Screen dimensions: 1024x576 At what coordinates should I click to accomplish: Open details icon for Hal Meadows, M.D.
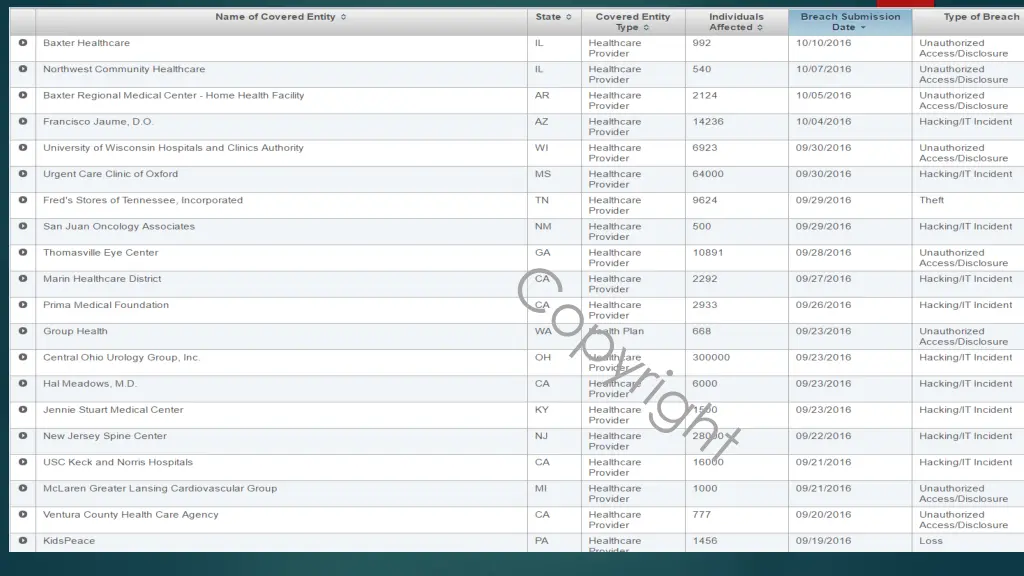click(x=23, y=383)
